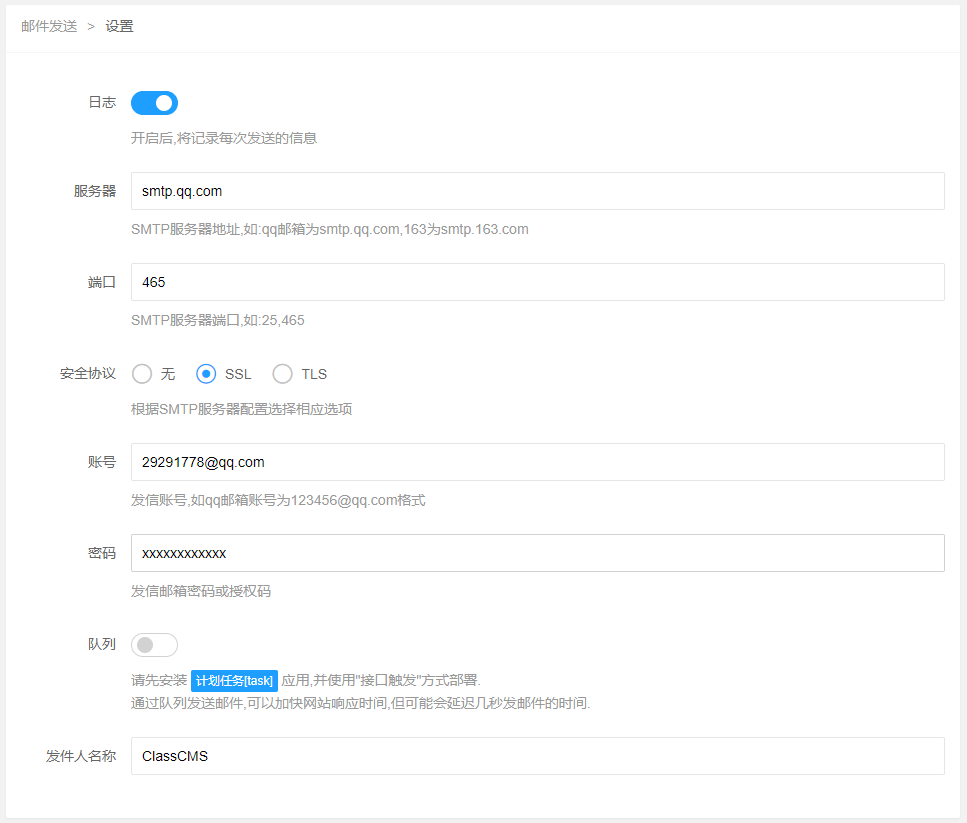Screen dimensions: 967x823
Task: Click the hint text 开启后,将记录每次发送的信息
Action: [224, 138]
